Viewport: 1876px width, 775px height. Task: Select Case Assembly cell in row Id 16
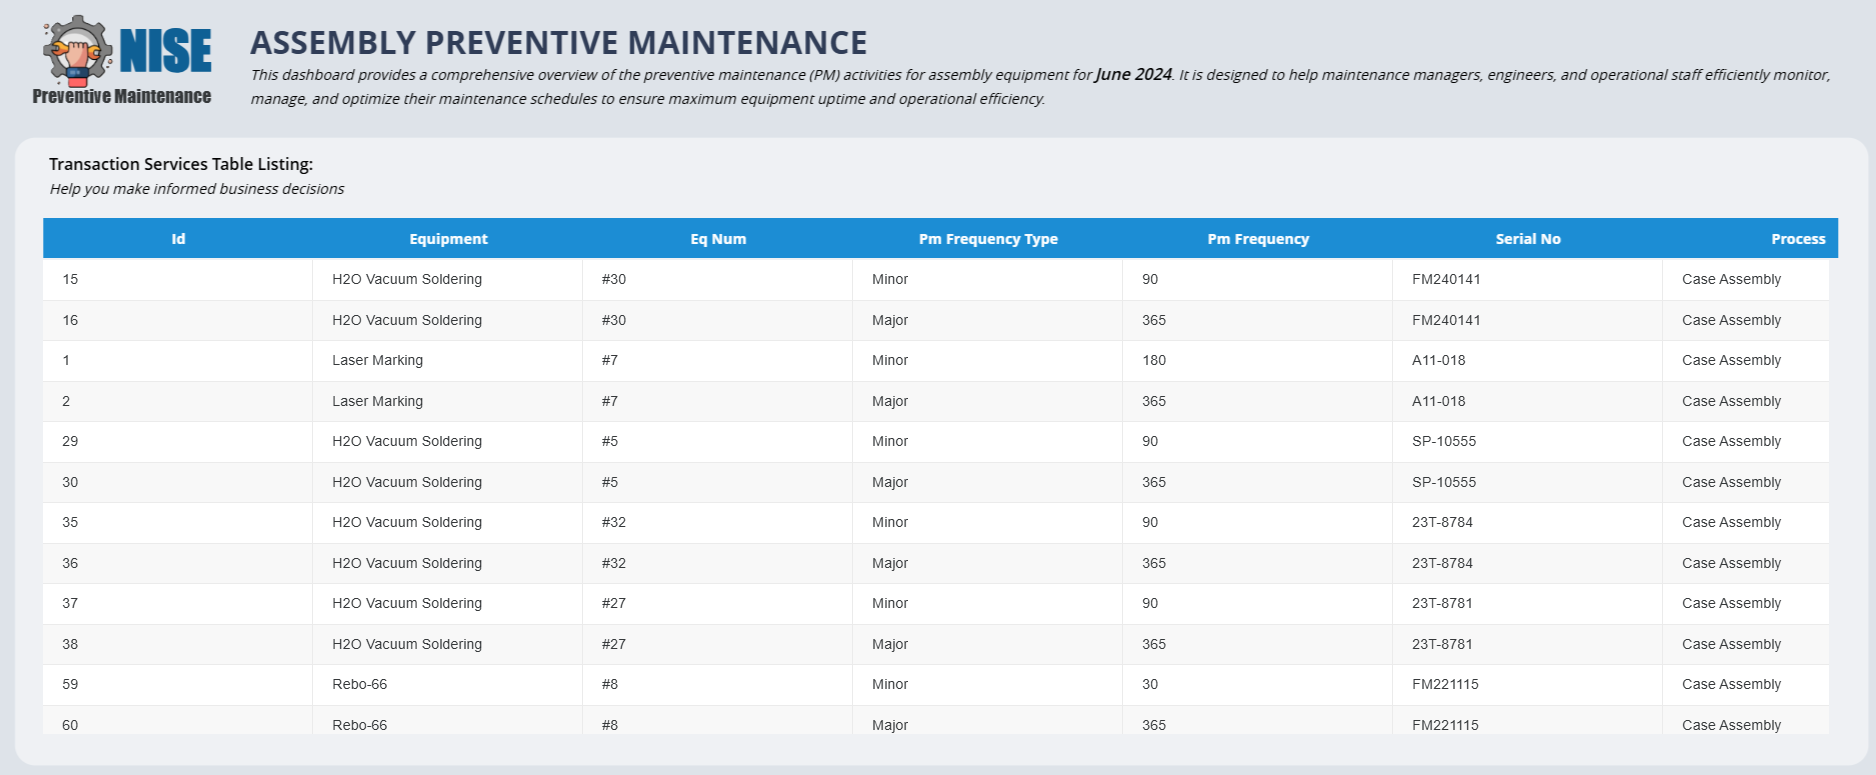1731,320
